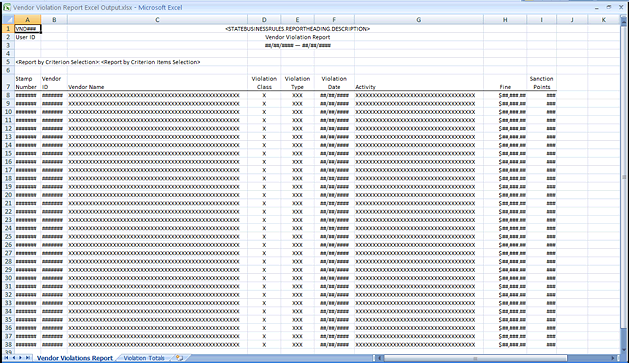Click the STATEBUSINESSRULES.REPORTHEADING.DESCRIPTION cell
This screenshot has height=363, width=629.
click(x=298, y=29)
